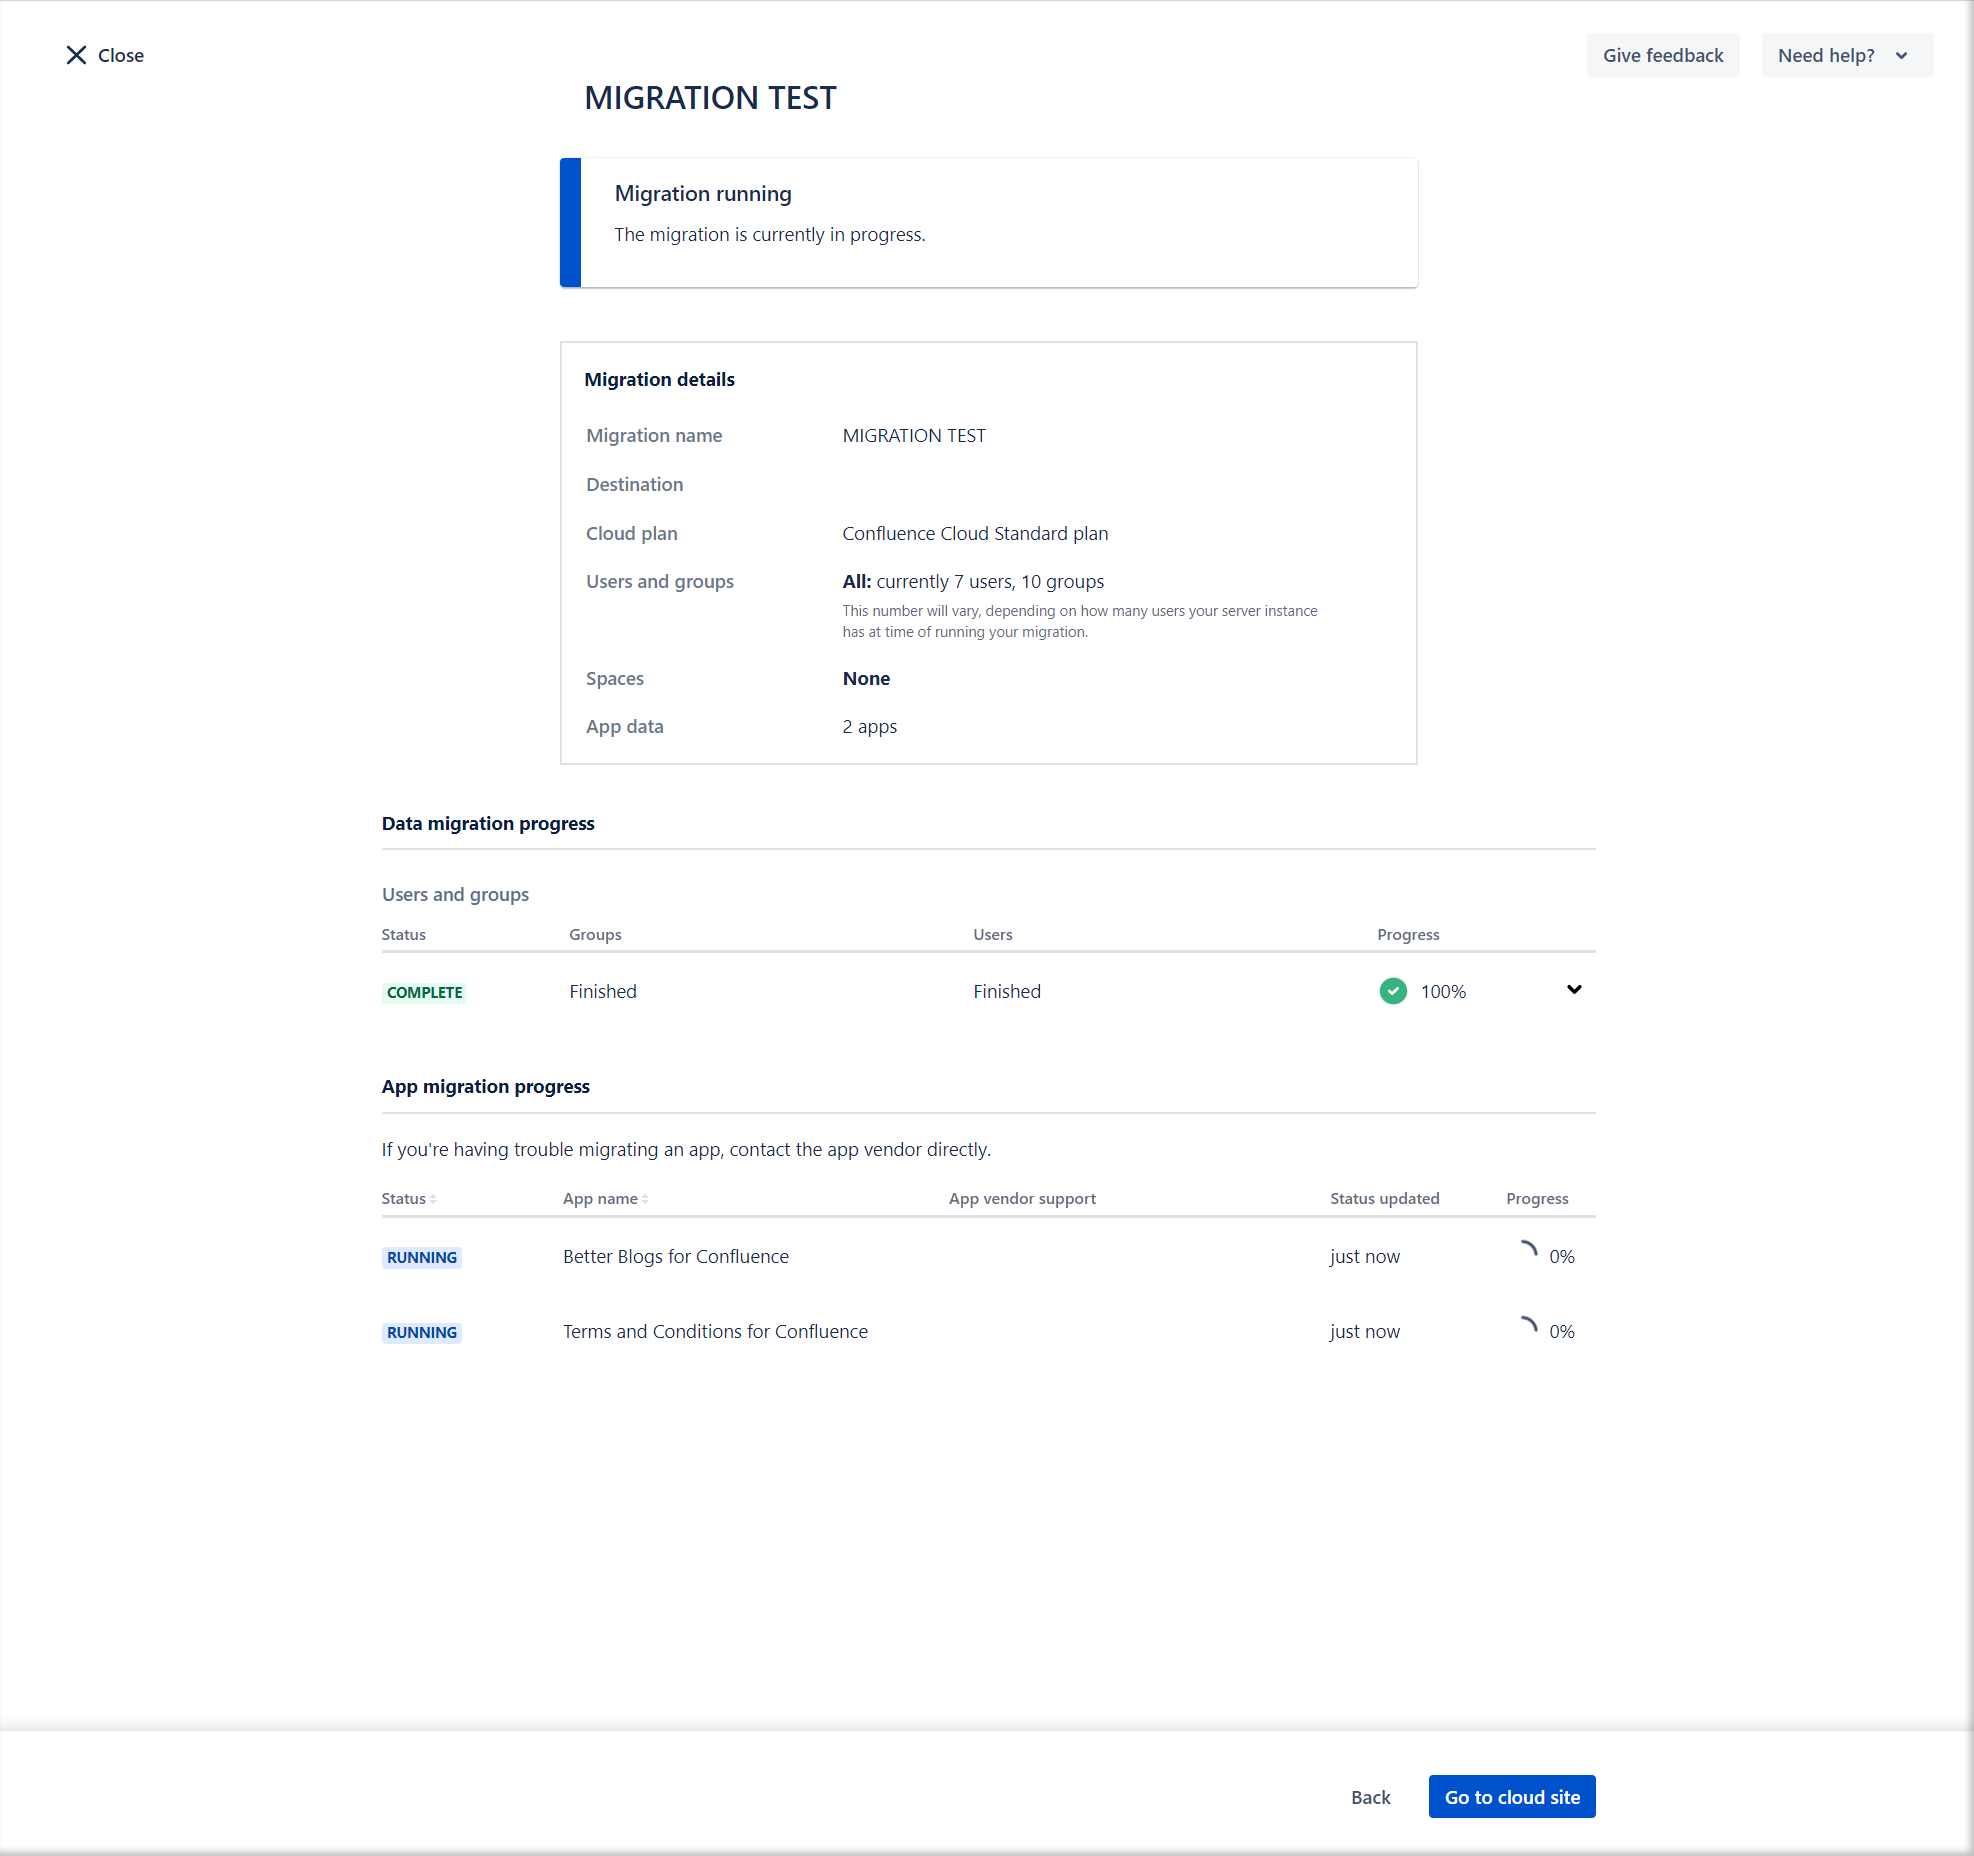Expand the users and groups progress row
The height and width of the screenshot is (1856, 1974).
(x=1574, y=990)
